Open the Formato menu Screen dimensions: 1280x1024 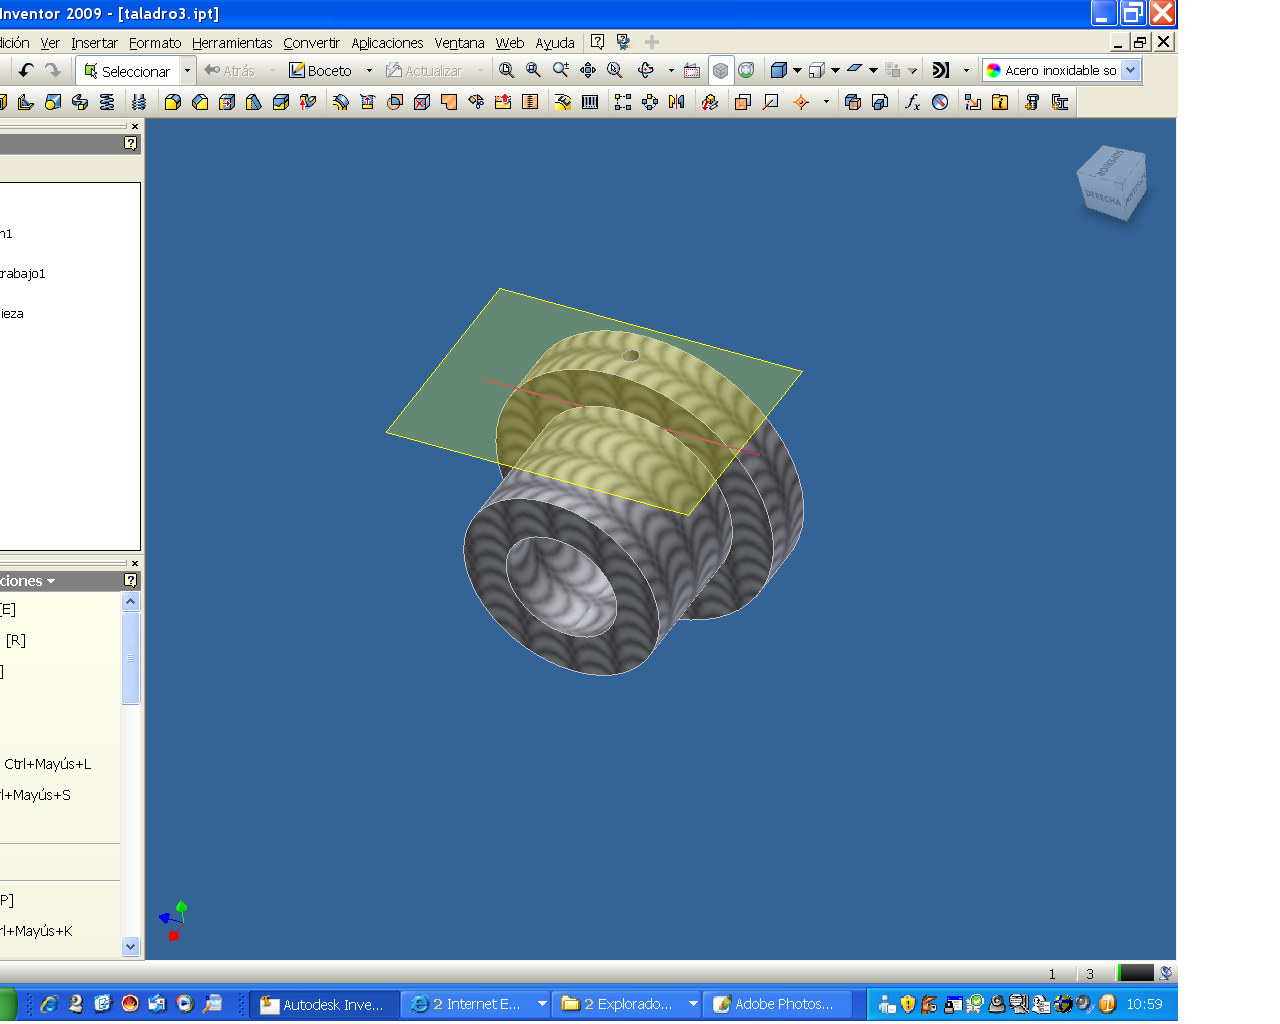155,43
